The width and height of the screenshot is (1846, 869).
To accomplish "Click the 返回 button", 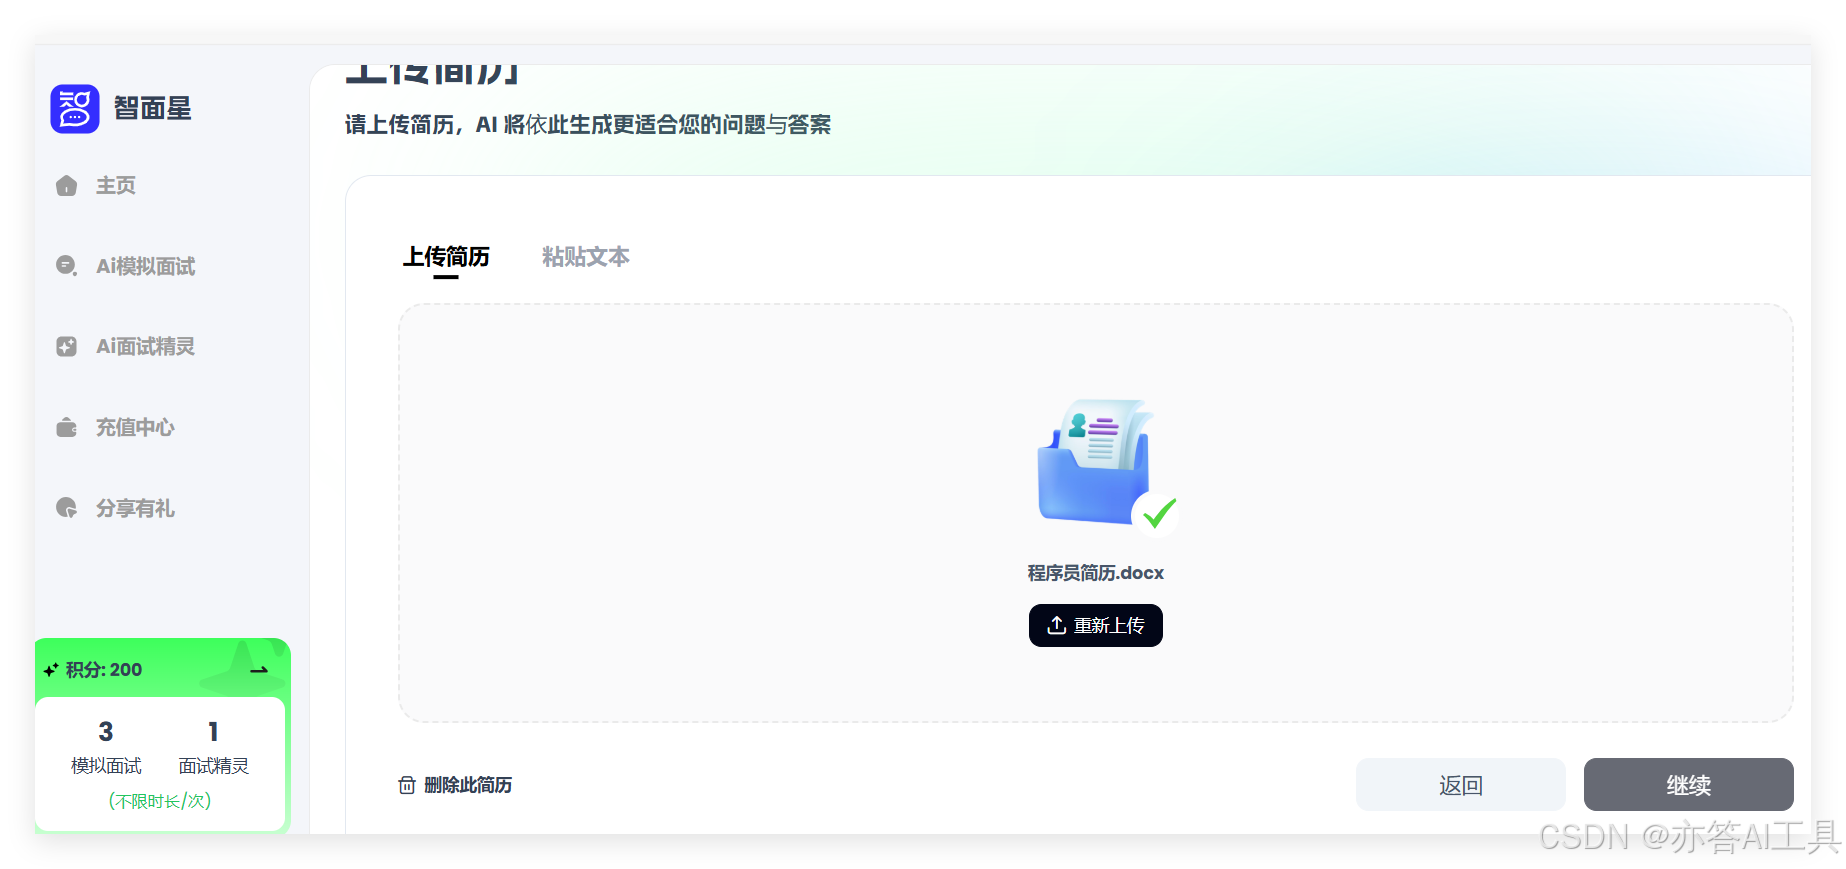I will pyautogui.click(x=1461, y=785).
